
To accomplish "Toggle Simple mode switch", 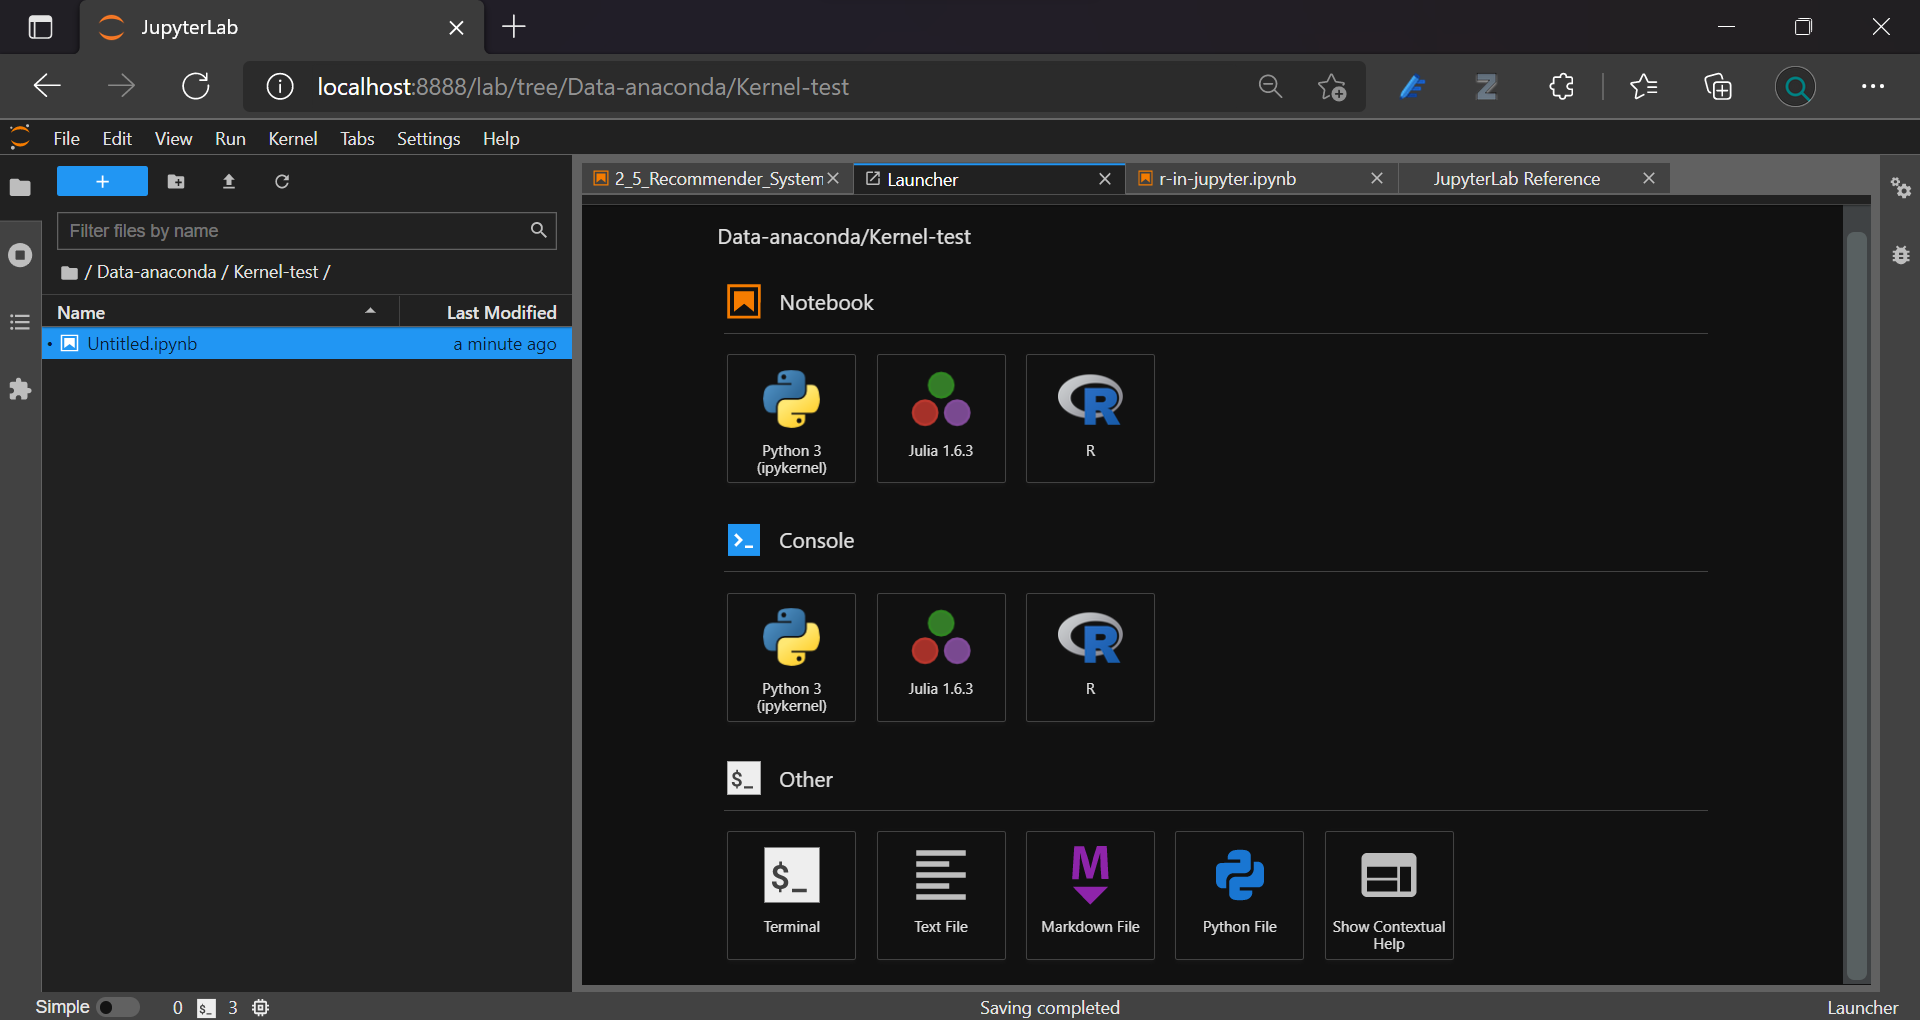I will [x=118, y=1007].
